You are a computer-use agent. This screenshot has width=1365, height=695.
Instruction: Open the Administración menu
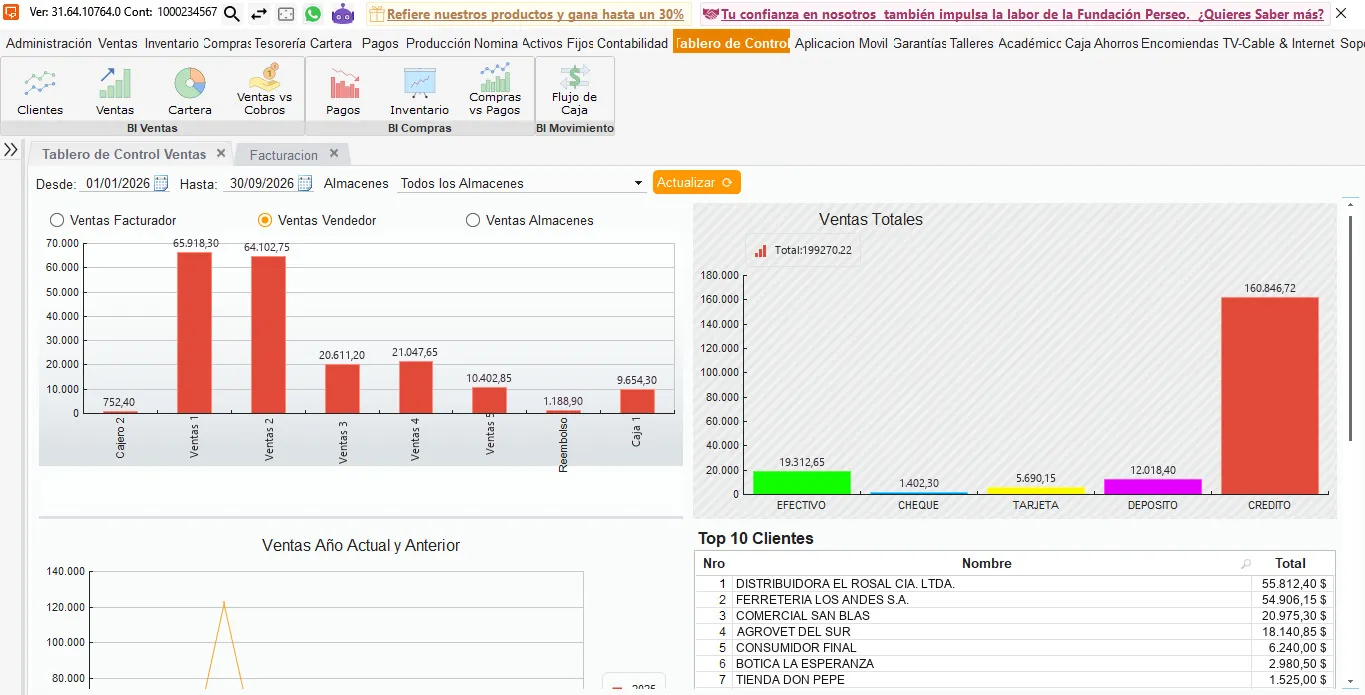point(49,43)
